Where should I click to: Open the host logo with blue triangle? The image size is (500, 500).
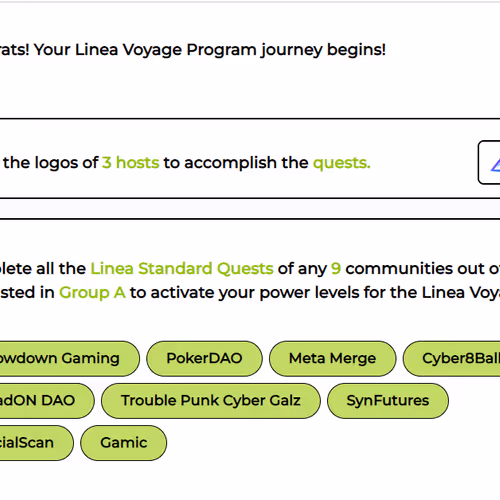coord(489,162)
